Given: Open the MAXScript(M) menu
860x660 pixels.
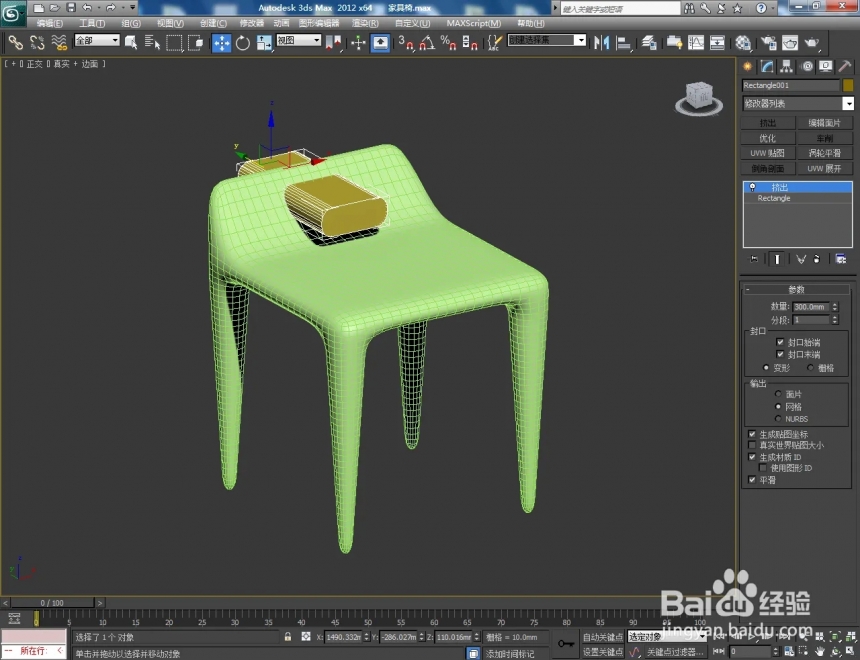Looking at the screenshot, I should pos(473,23).
